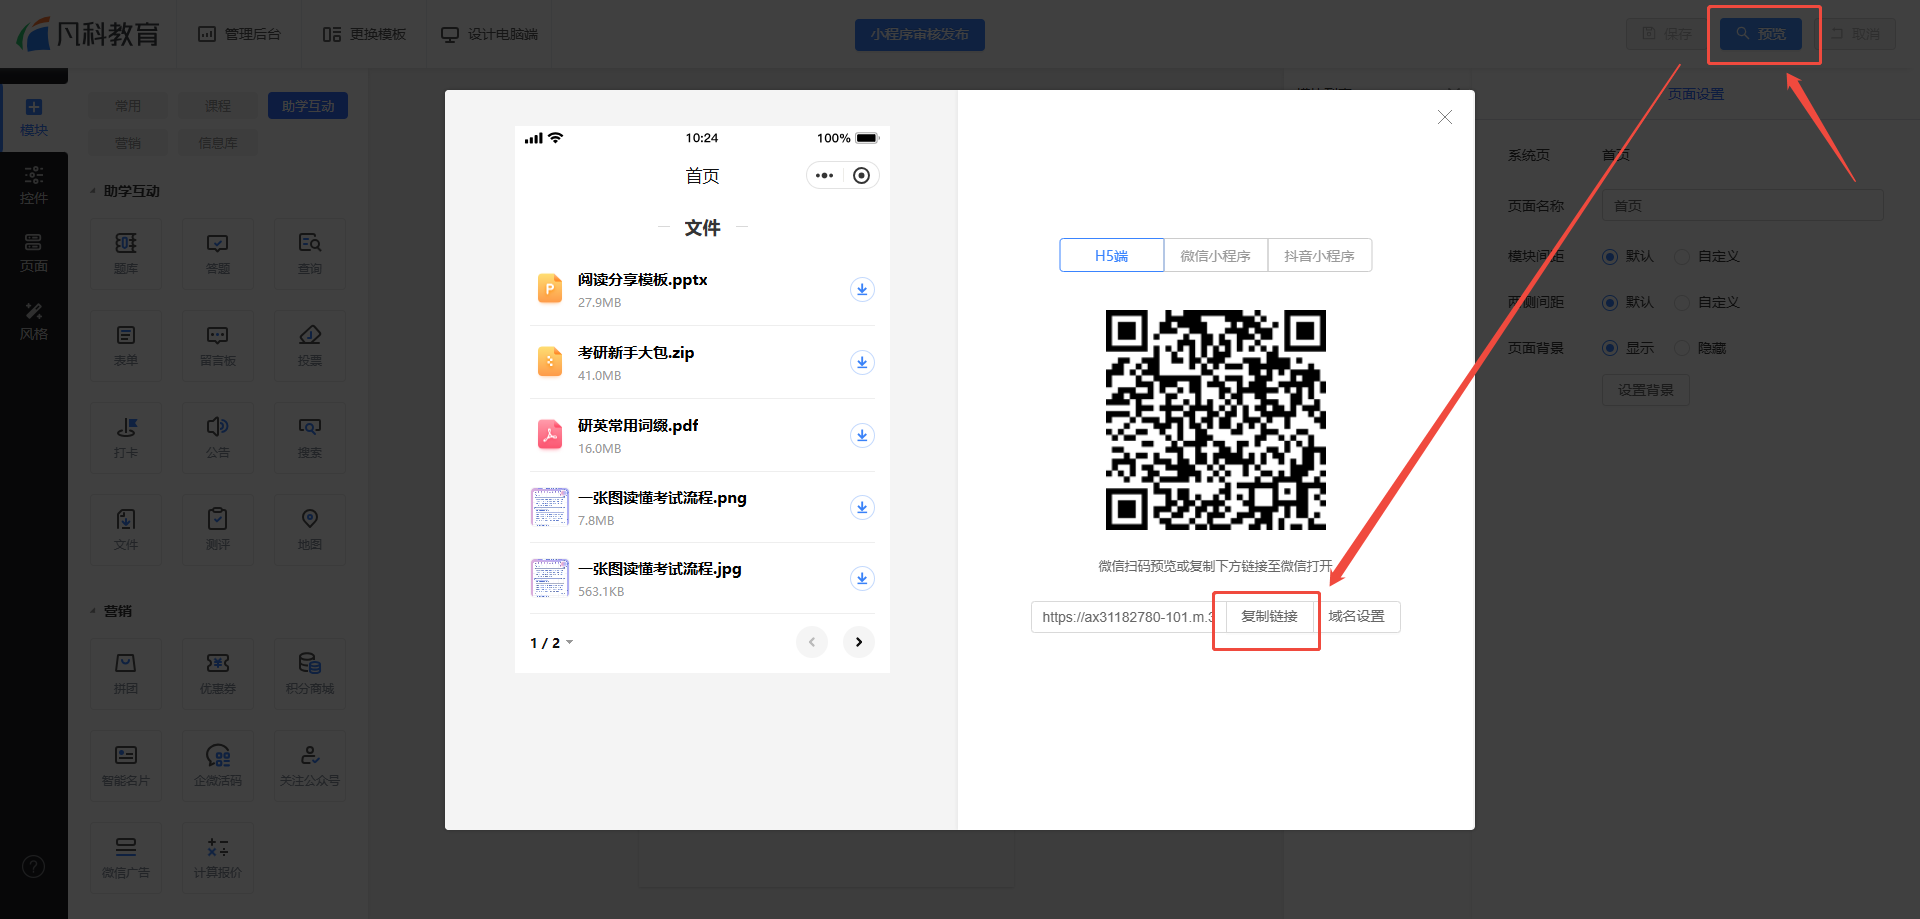Select the 课程 category tab

(x=218, y=106)
